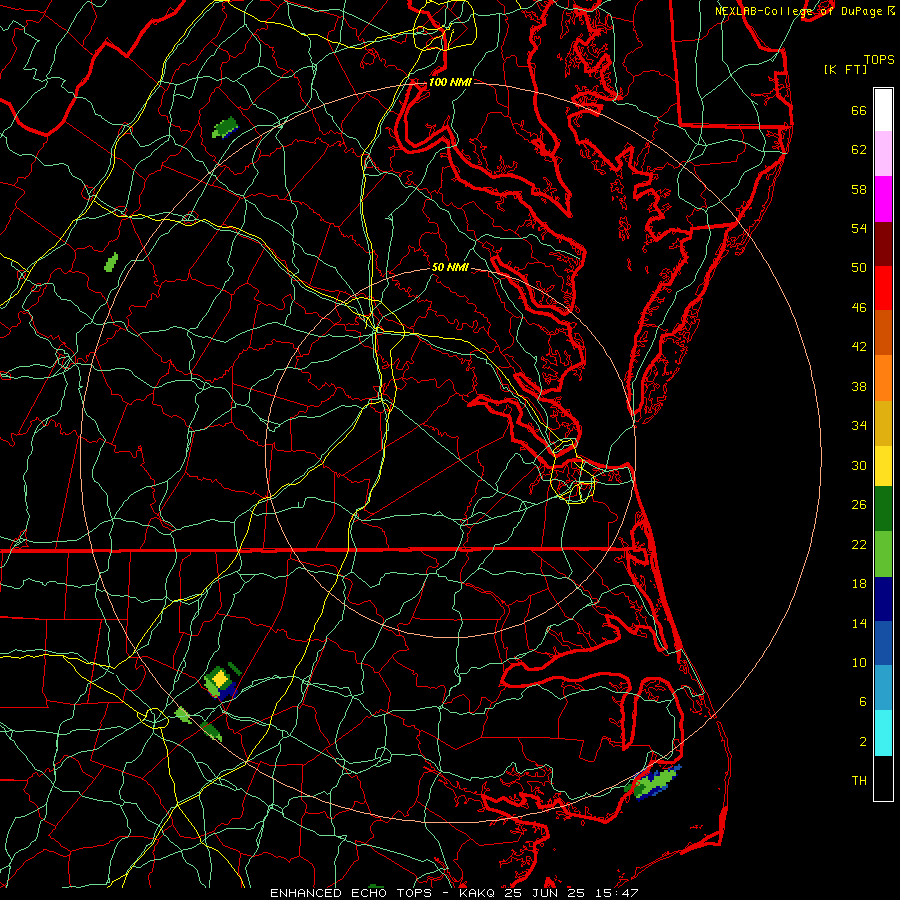Click the green and blue echo on the coast
This screenshot has width=900, height=900.
[x=653, y=781]
